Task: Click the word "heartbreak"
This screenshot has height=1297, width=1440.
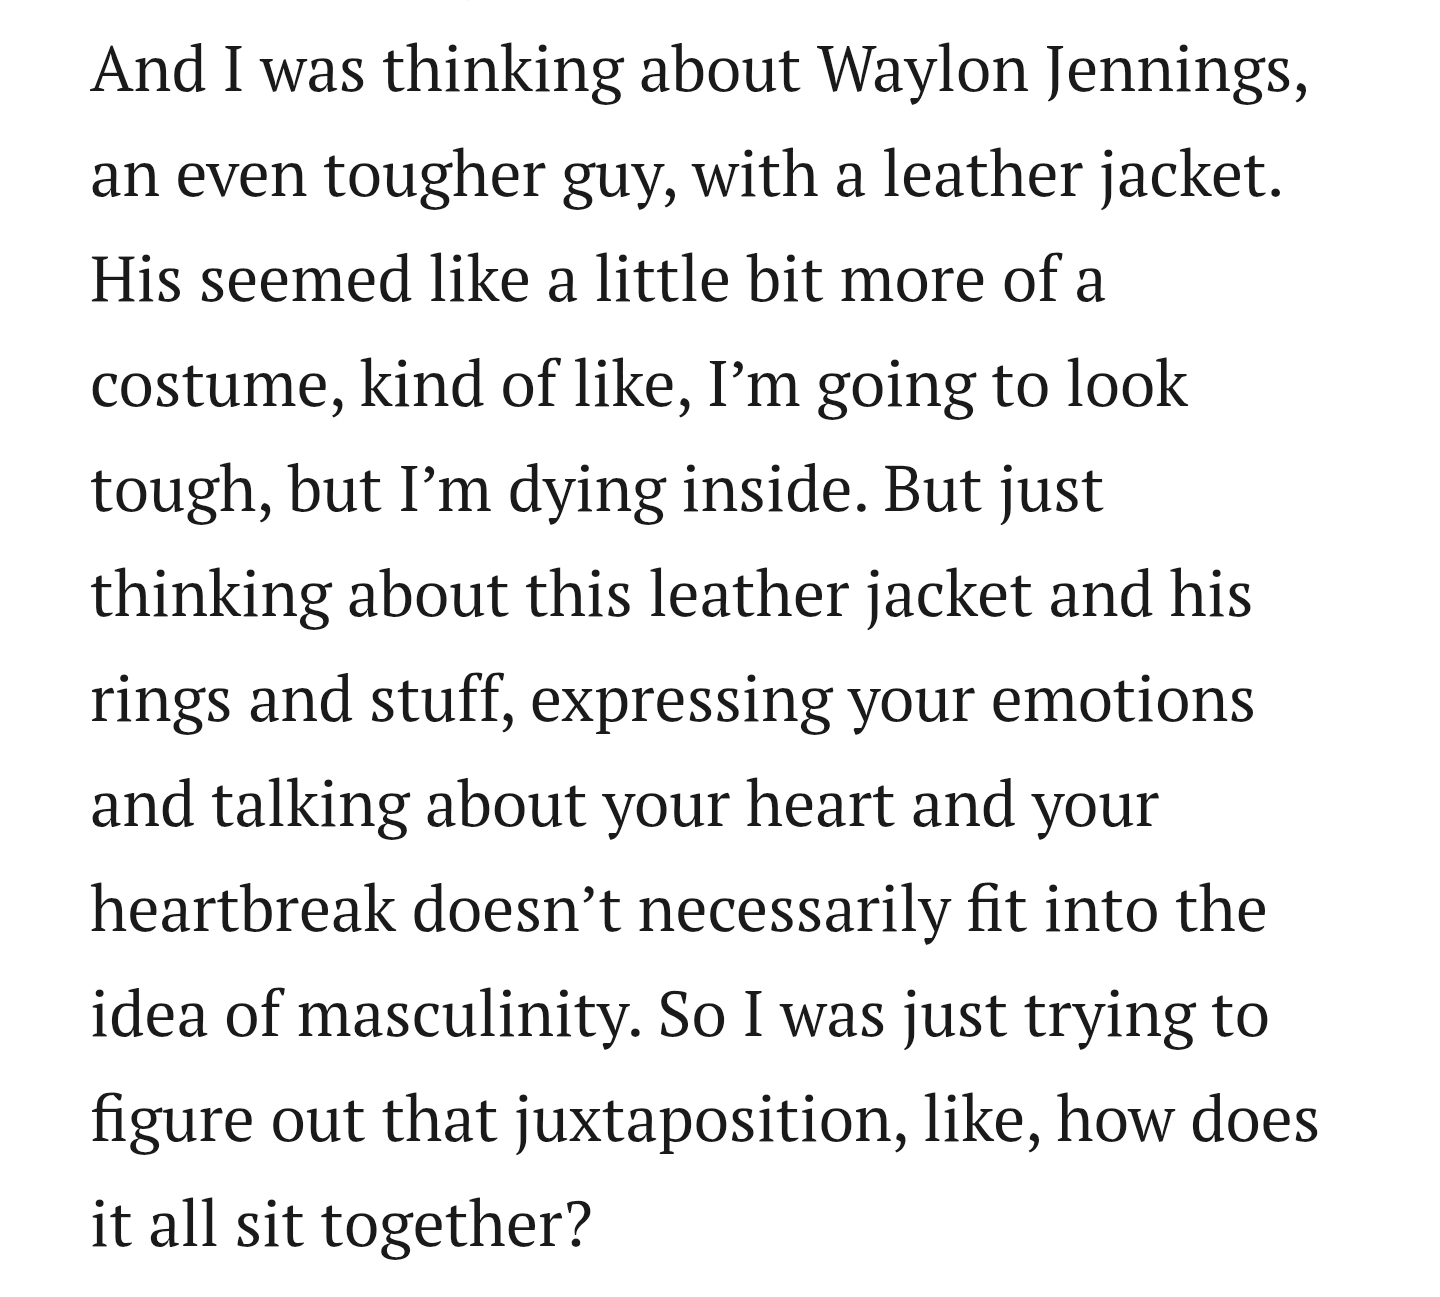Action: [243, 910]
